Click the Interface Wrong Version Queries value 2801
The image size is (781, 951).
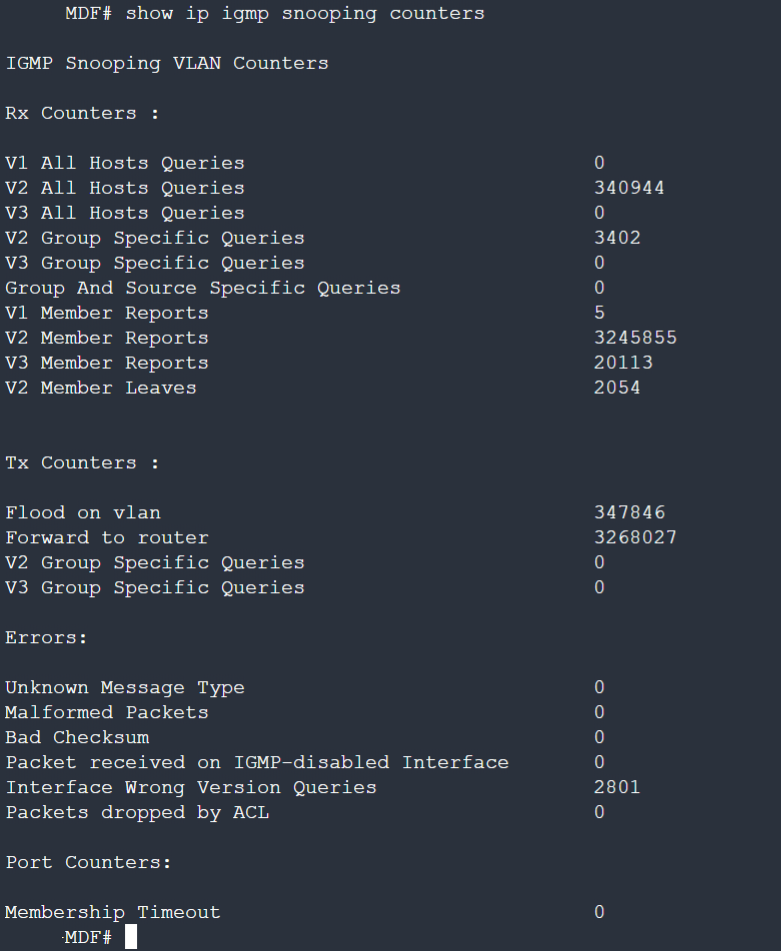617,787
